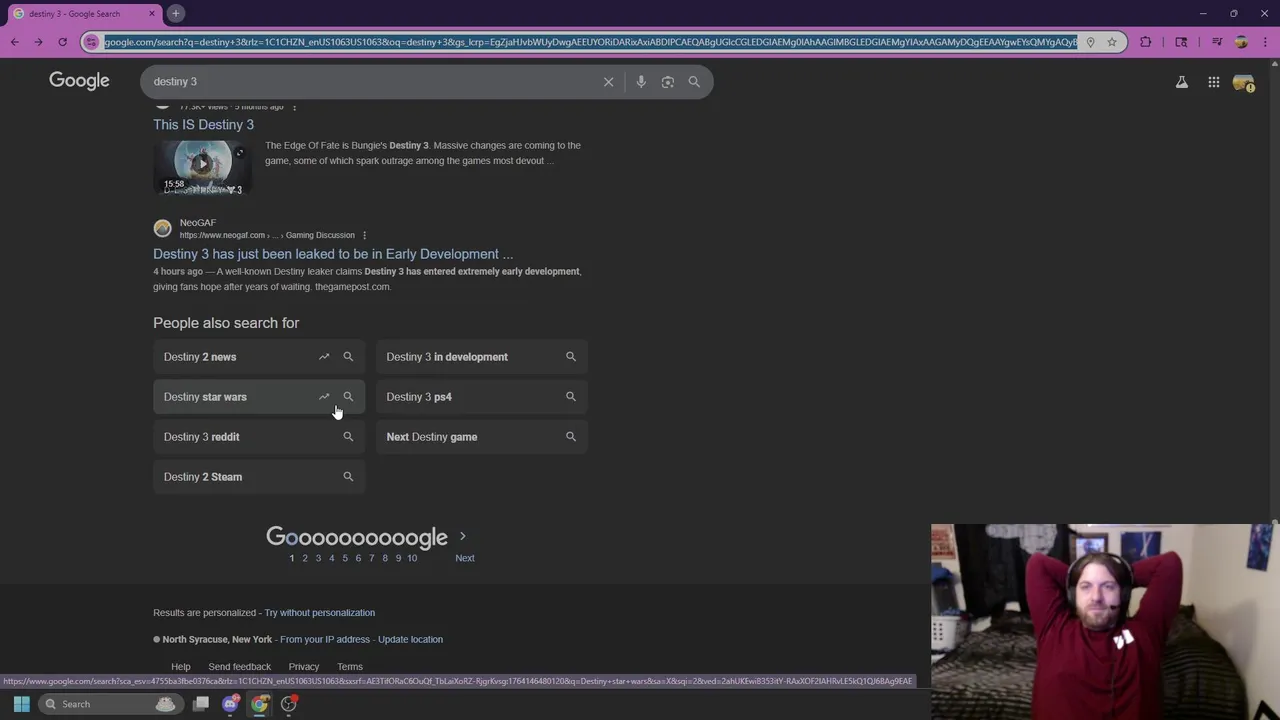1280x720 pixels.
Task: Open the "Terms" footer link
Action: click(x=350, y=667)
